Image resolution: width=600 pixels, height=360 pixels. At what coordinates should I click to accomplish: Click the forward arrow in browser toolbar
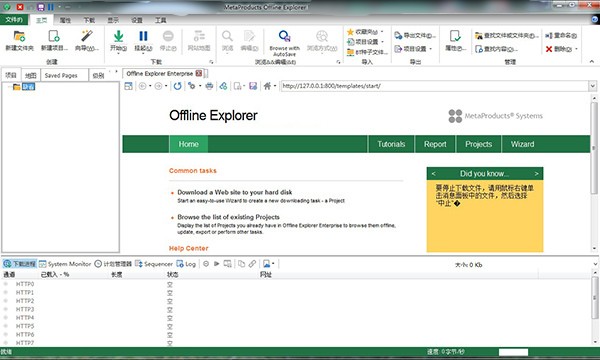coord(158,86)
